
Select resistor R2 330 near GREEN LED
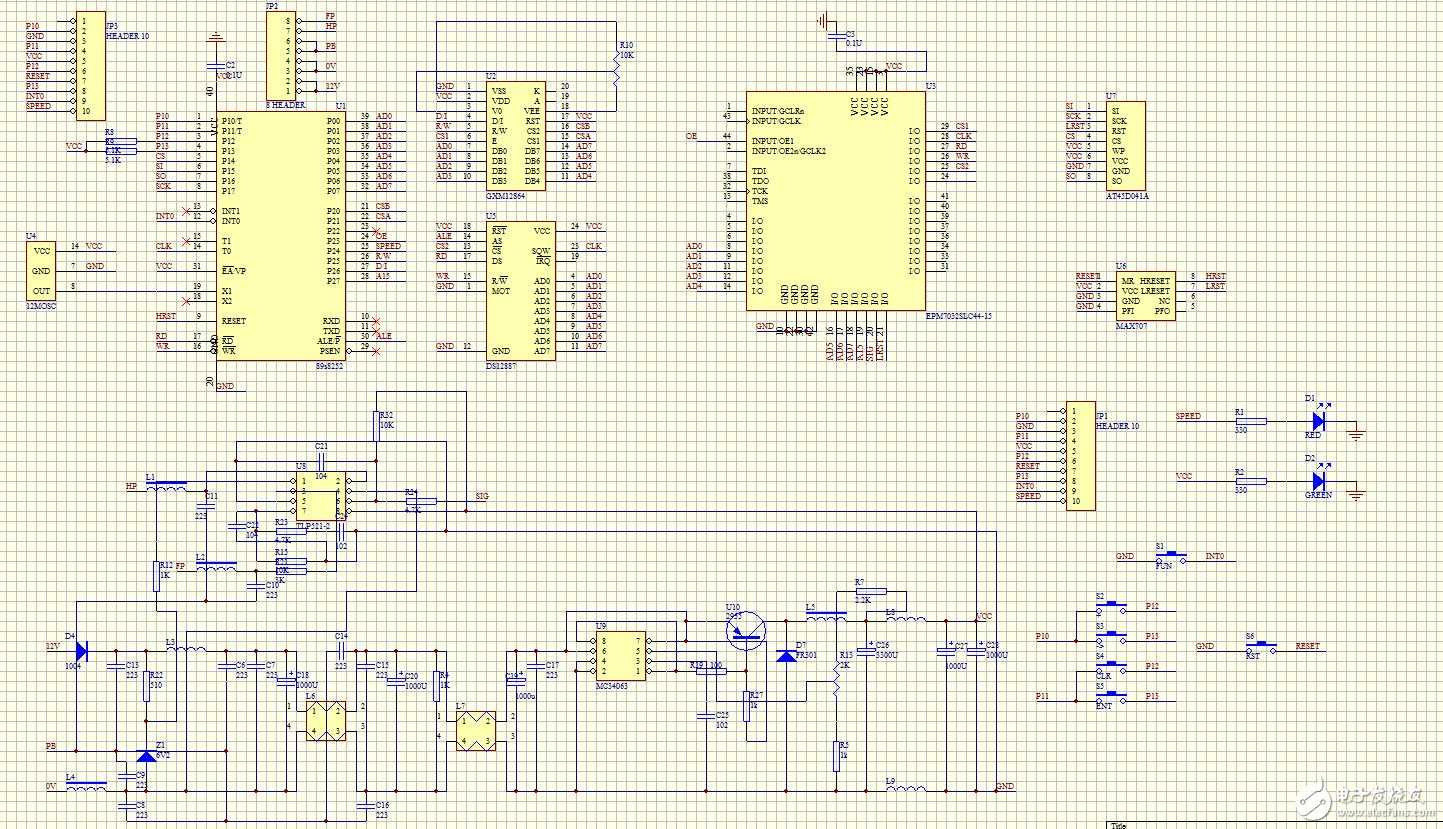(x=1250, y=481)
